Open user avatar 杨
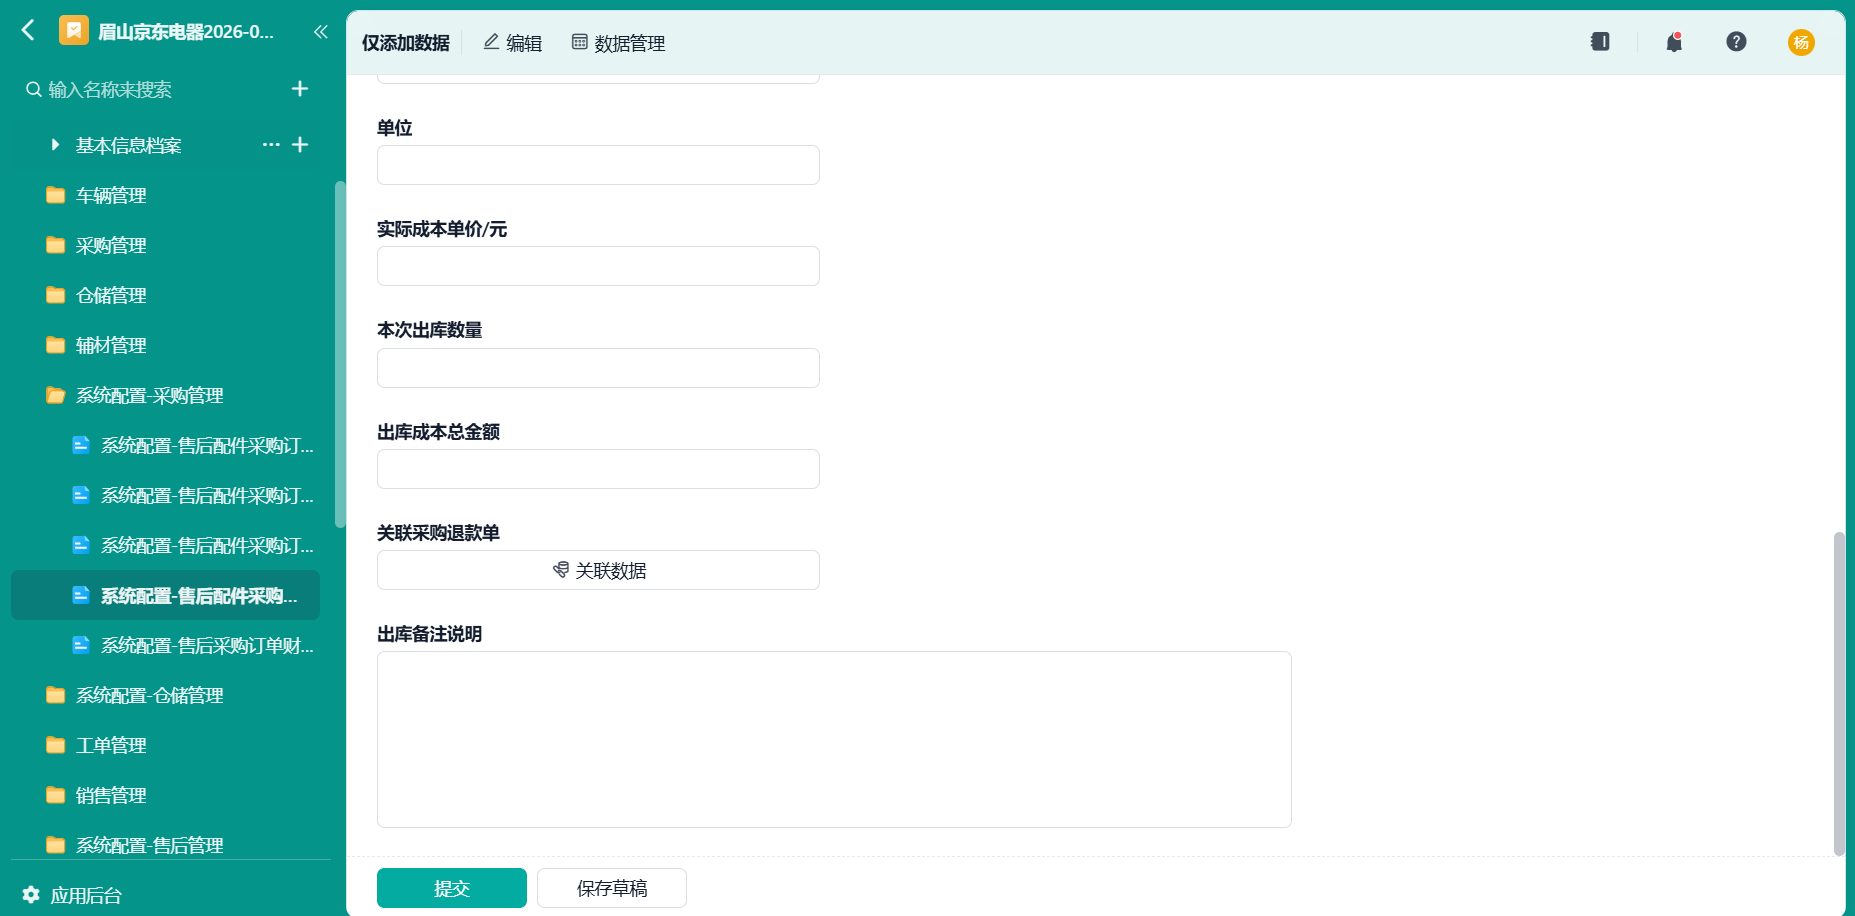 tap(1801, 42)
